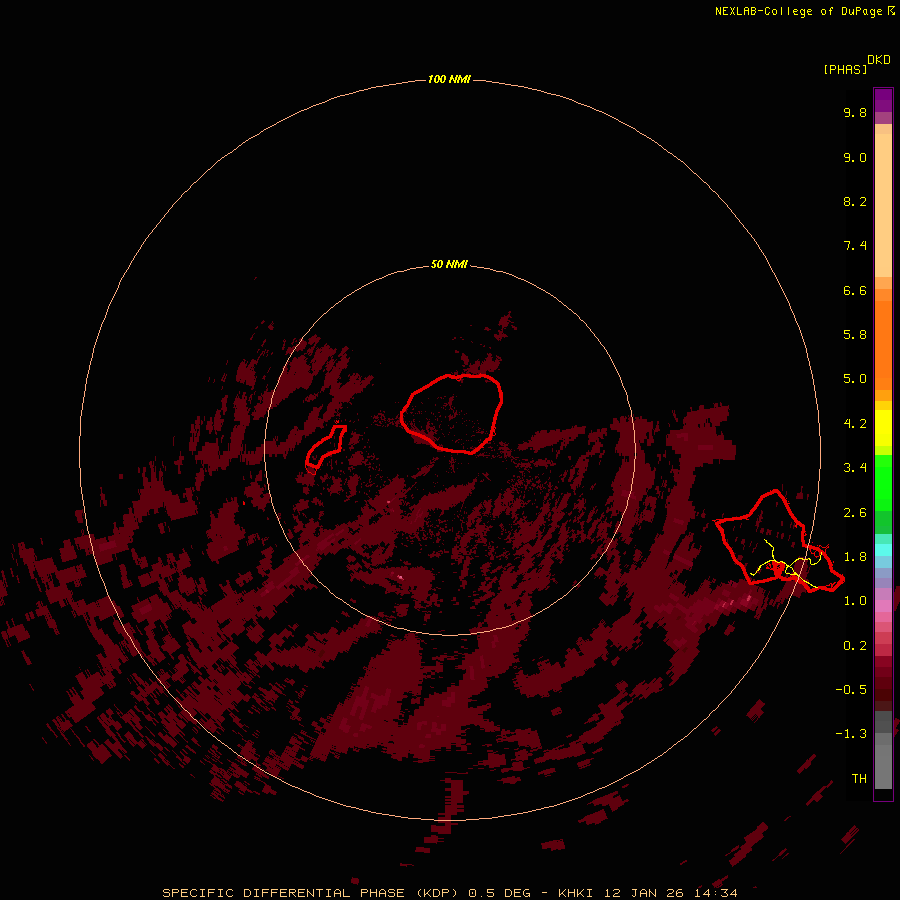The image size is (900, 900).
Task: Click the 3.4 scale value
Action: [x=855, y=468]
